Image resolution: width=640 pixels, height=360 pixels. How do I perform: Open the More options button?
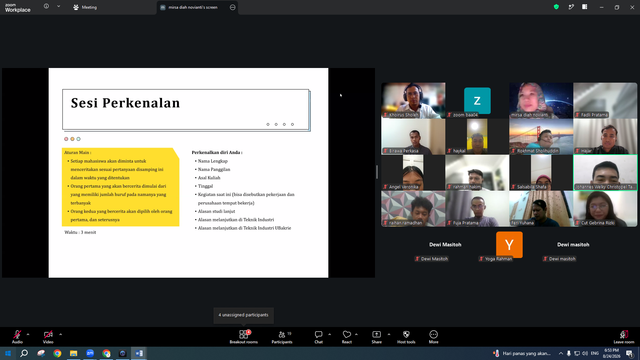tap(433, 337)
